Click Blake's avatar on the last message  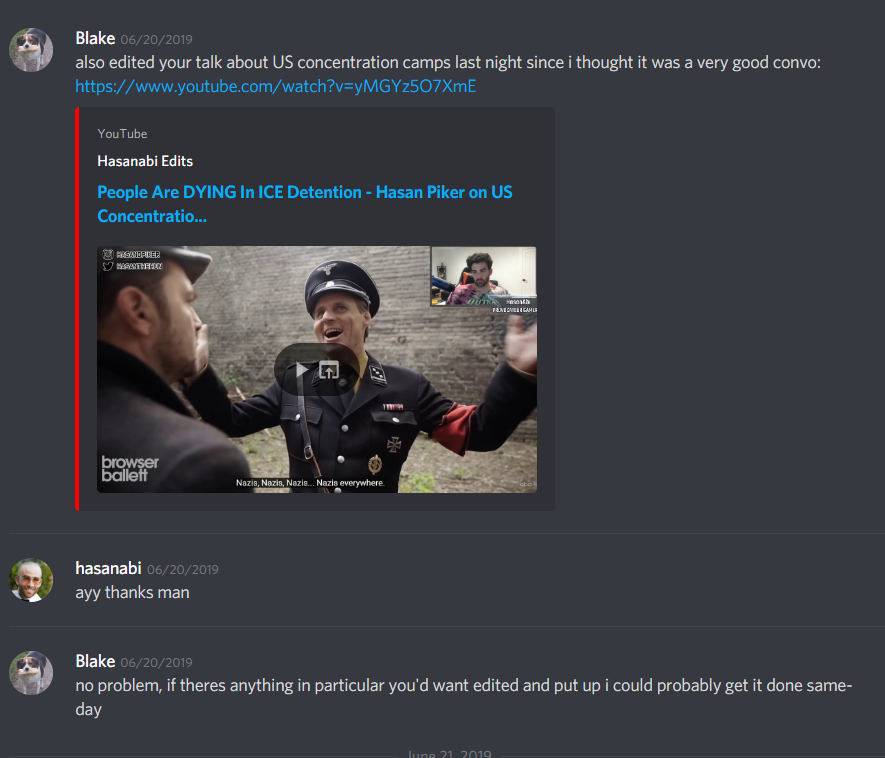pos(31,673)
